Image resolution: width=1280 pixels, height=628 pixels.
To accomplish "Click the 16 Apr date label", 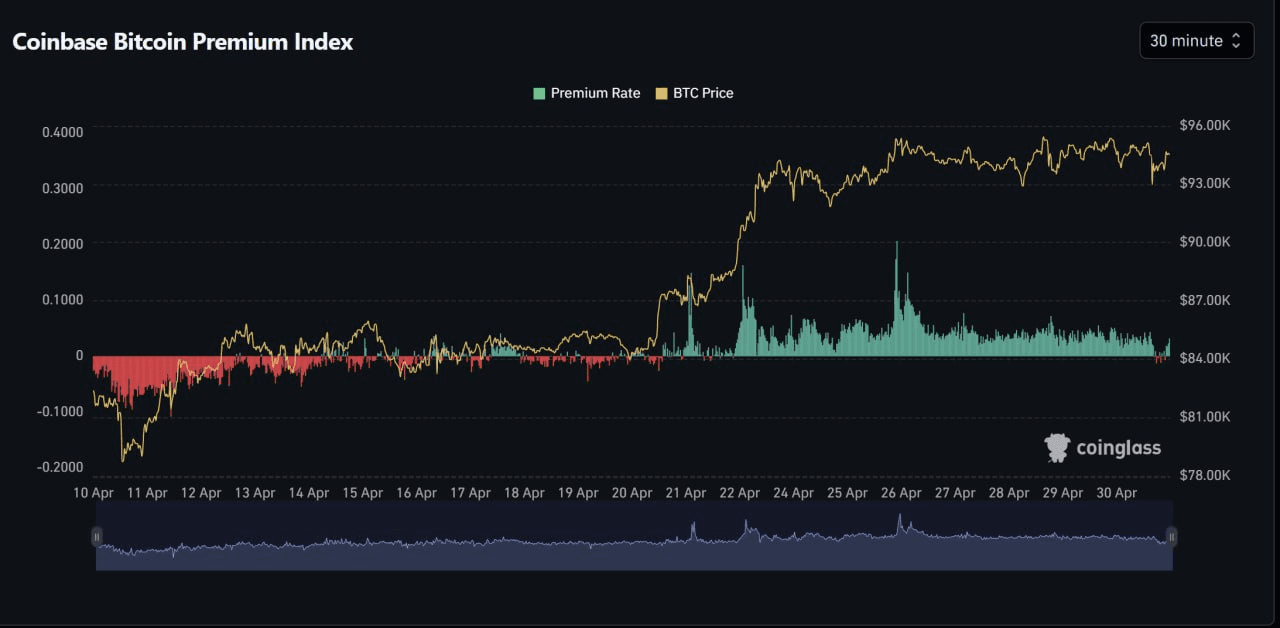I will pos(416,493).
